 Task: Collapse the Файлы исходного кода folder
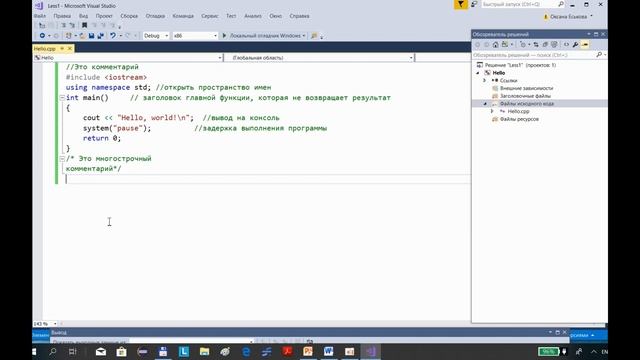[x=485, y=104]
